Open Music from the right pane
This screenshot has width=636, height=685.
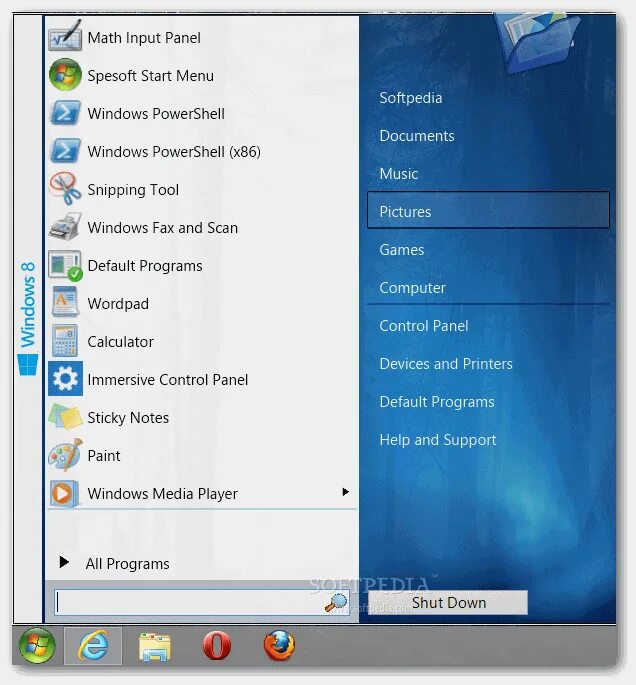click(399, 174)
